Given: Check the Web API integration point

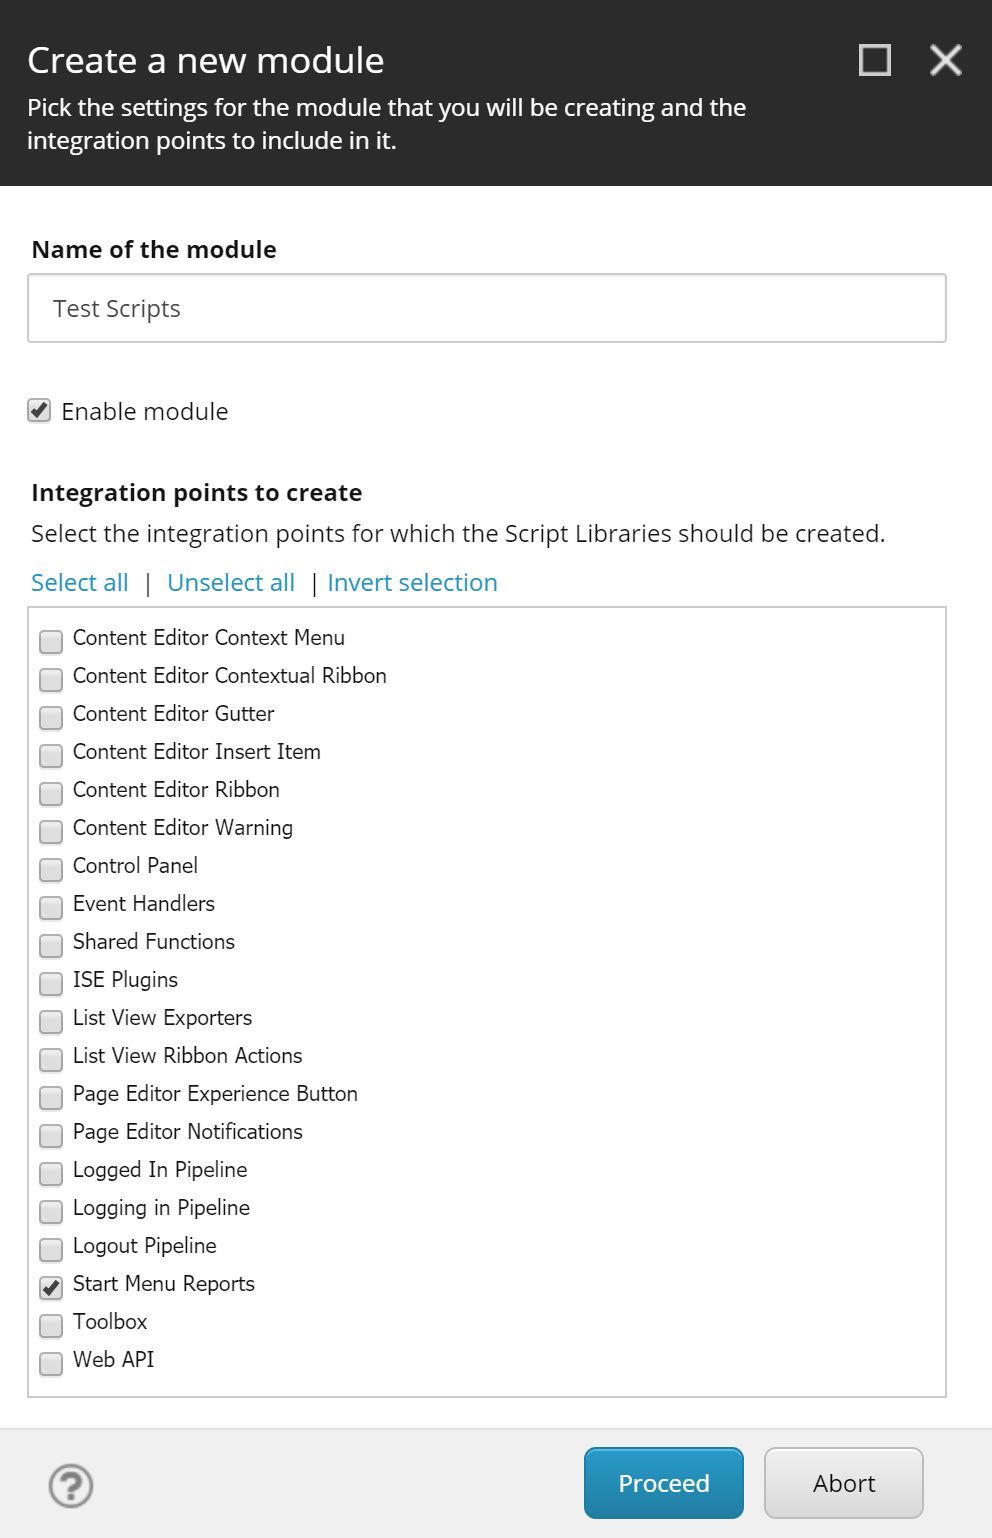Looking at the screenshot, I should pyautogui.click(x=50, y=1363).
